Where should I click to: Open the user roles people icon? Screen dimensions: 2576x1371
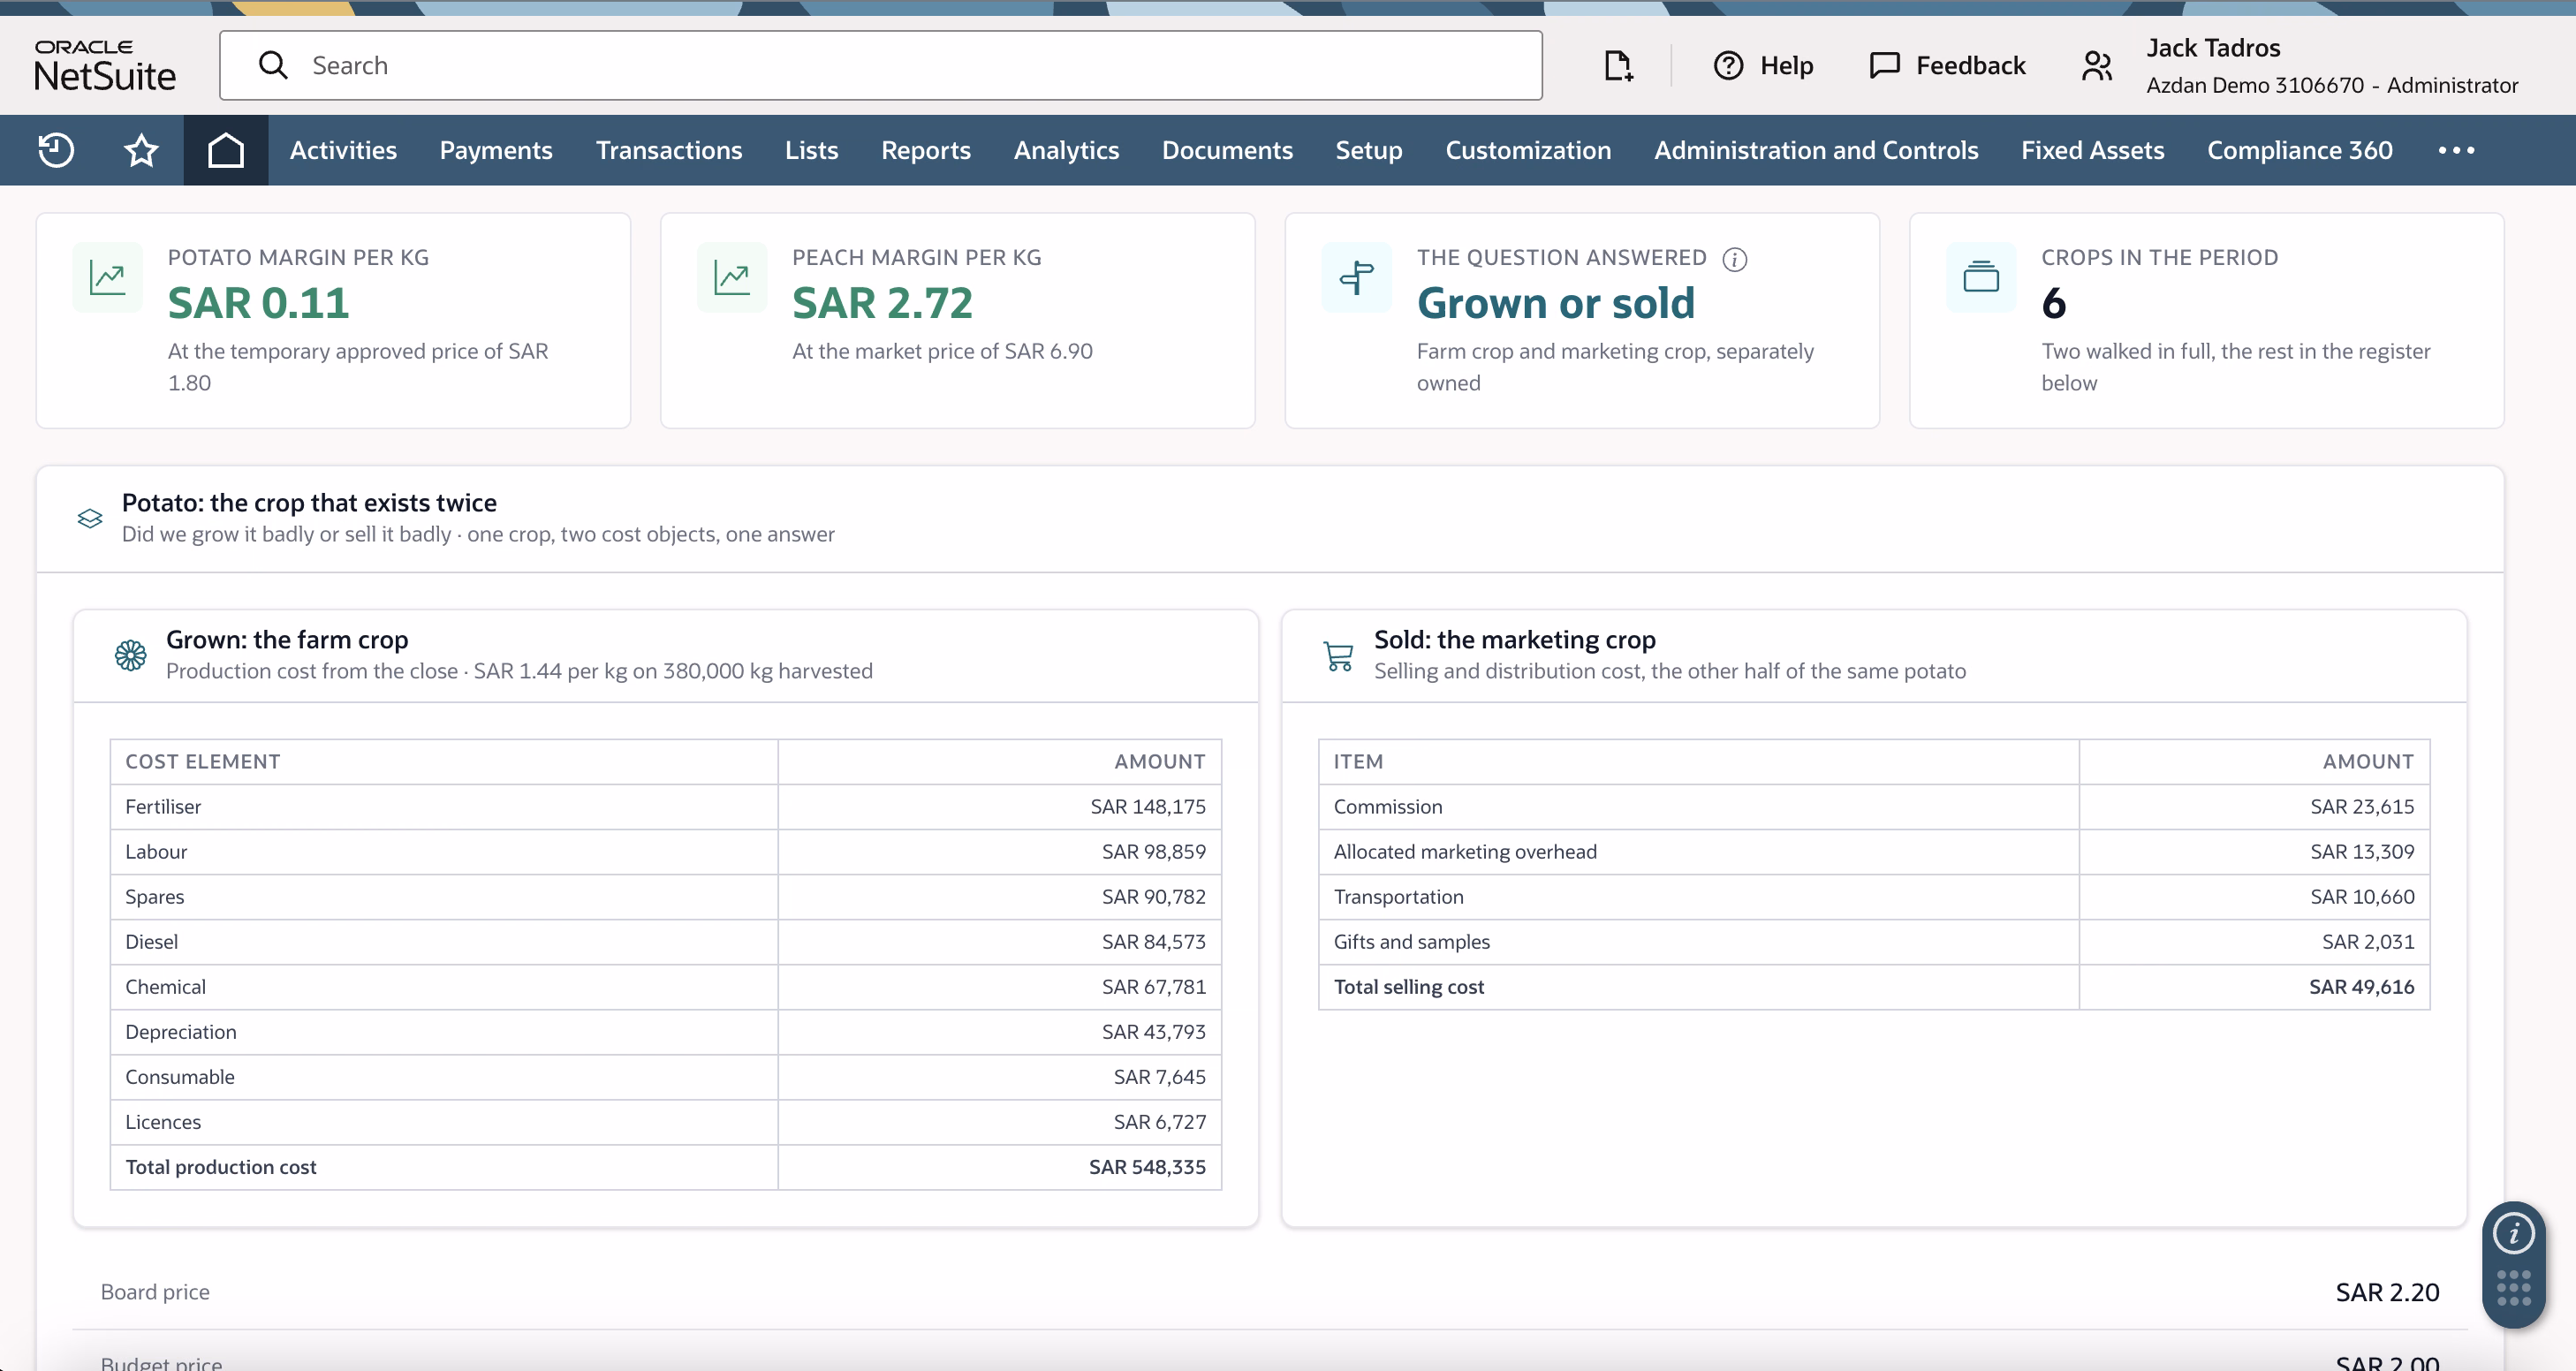click(x=2097, y=66)
